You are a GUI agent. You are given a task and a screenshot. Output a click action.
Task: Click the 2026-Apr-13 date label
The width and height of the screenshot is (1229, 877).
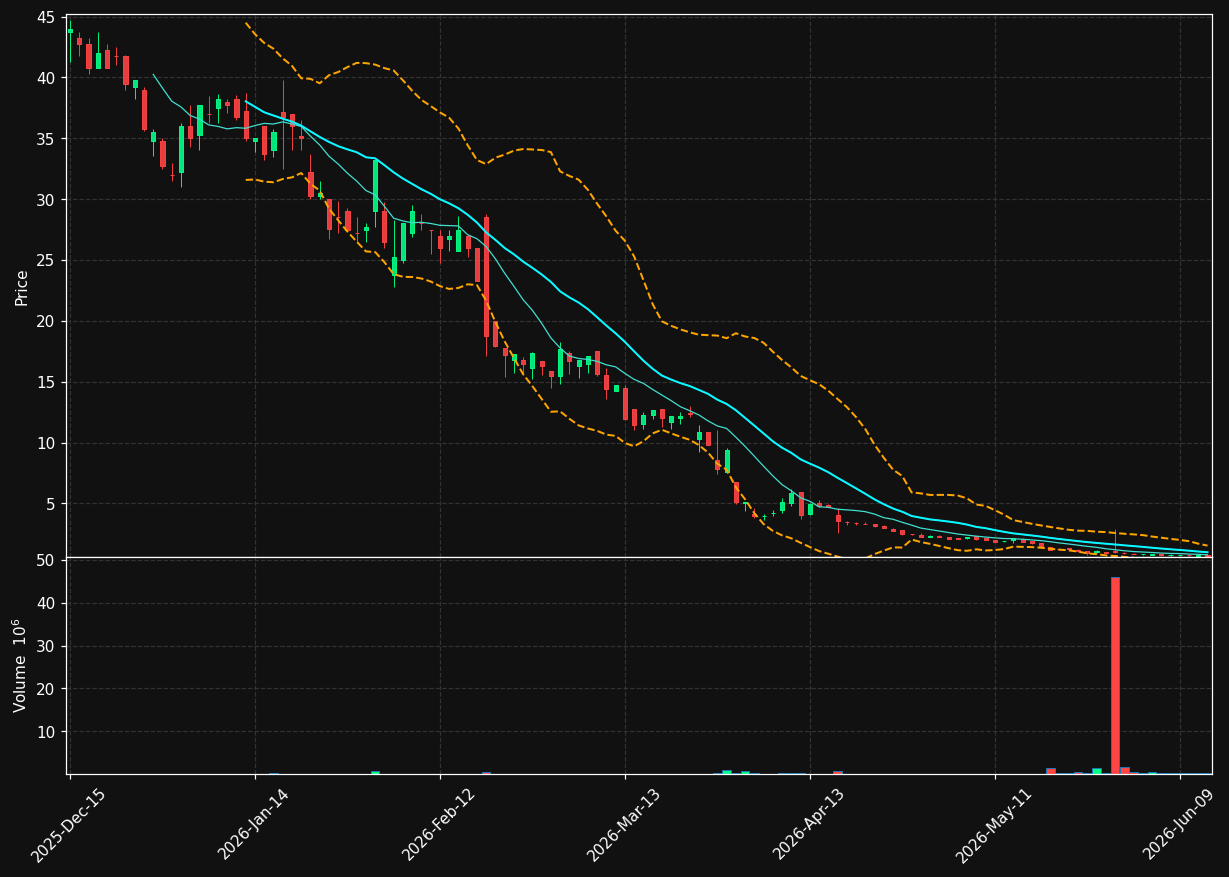point(809,824)
